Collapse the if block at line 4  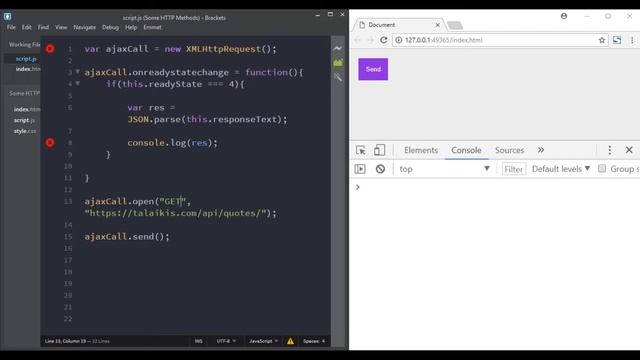pyautogui.click(x=78, y=84)
